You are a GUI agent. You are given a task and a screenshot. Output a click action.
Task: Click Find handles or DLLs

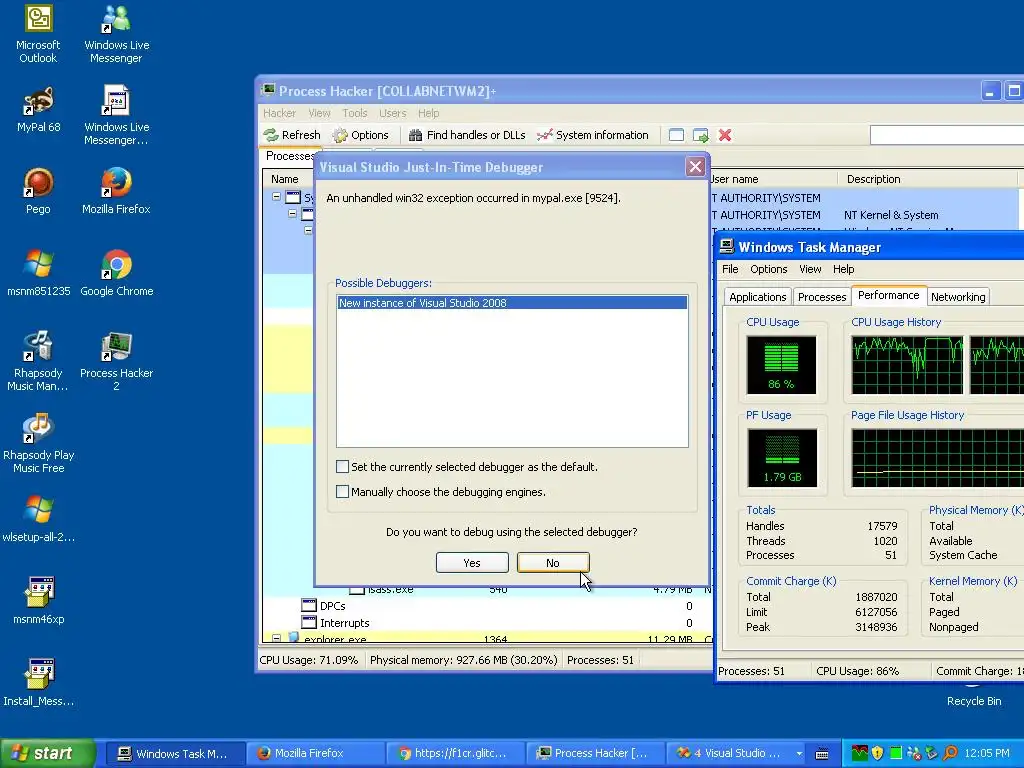(x=467, y=135)
